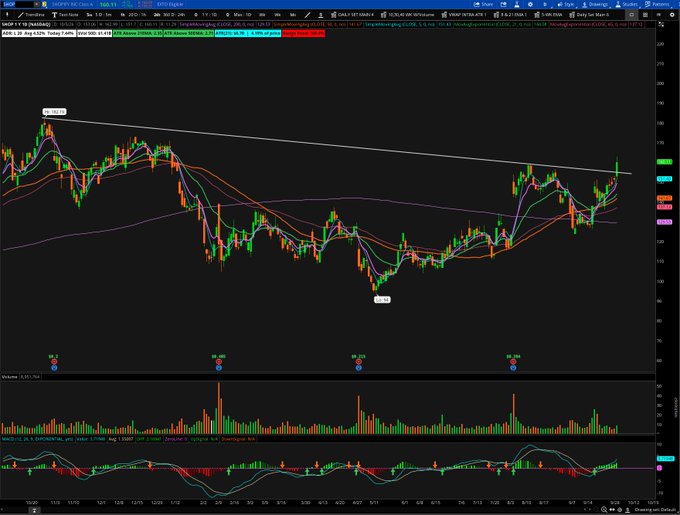The image size is (680, 515).
Task: Click the pan arrows icon in the bottom right
Action: point(612,510)
